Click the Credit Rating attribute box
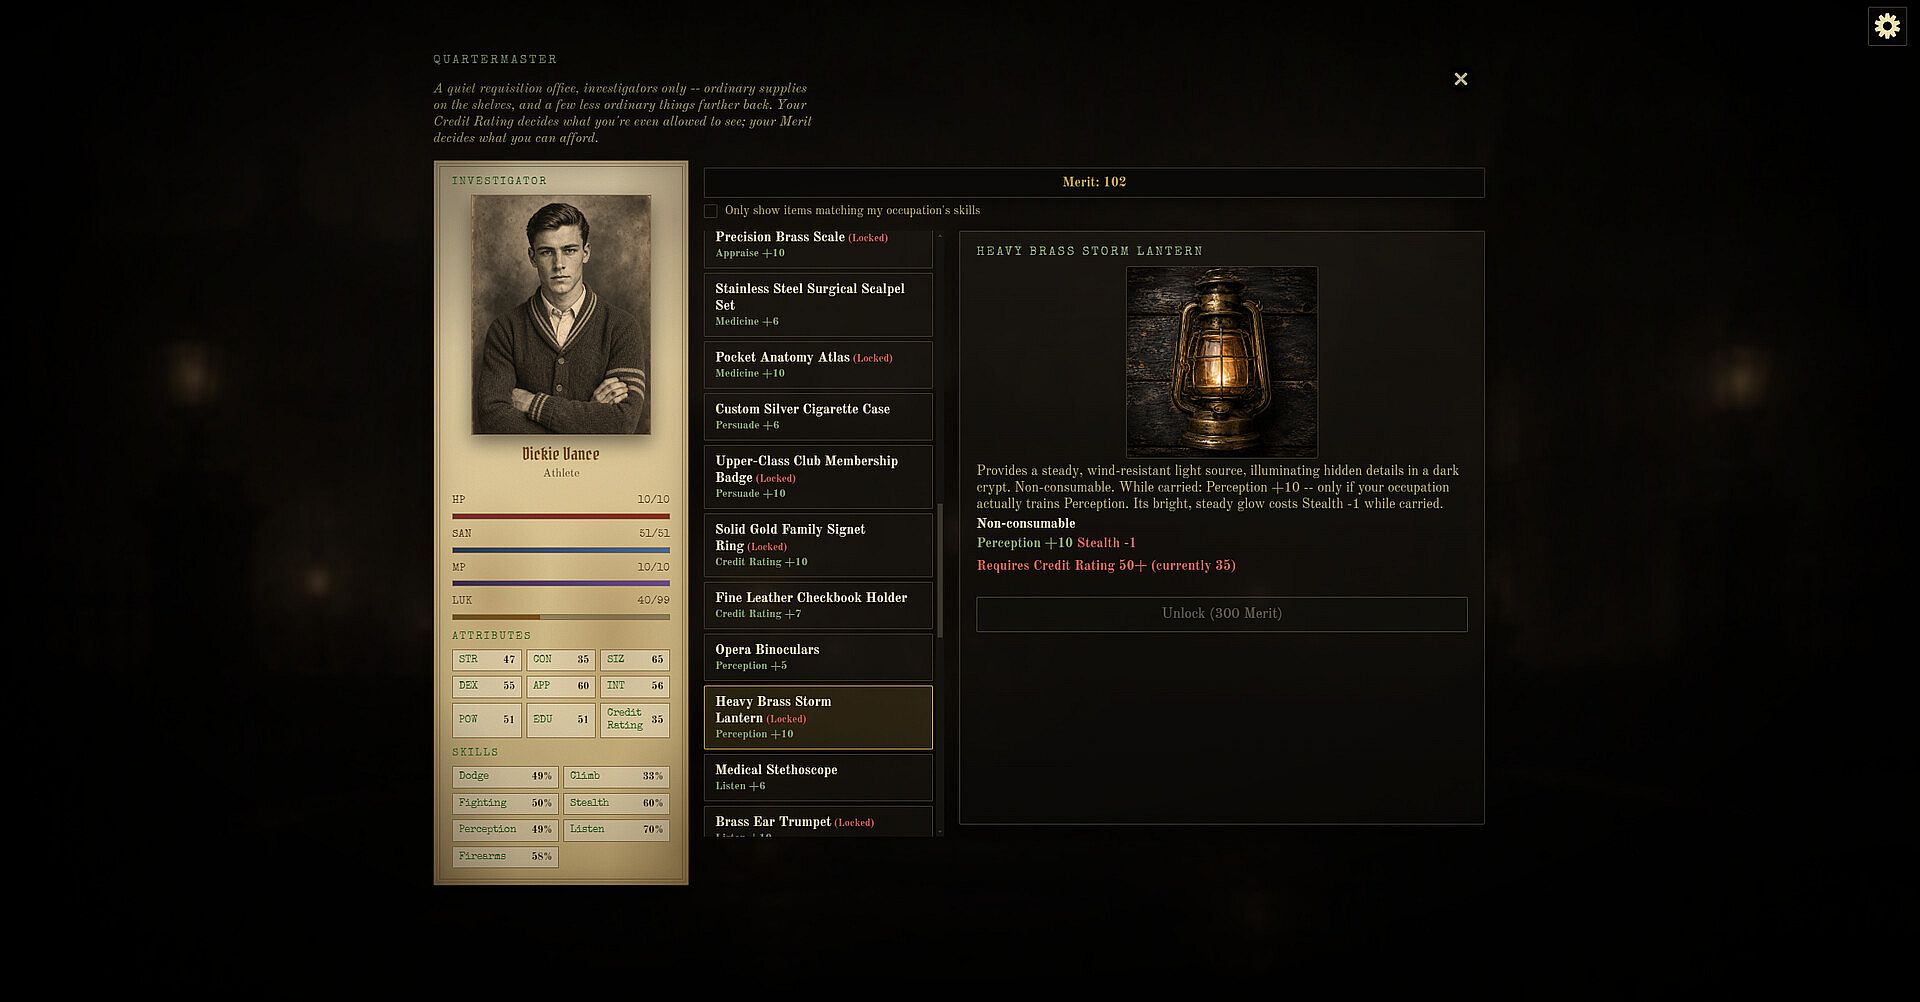This screenshot has width=1920, height=1002. tap(635, 719)
